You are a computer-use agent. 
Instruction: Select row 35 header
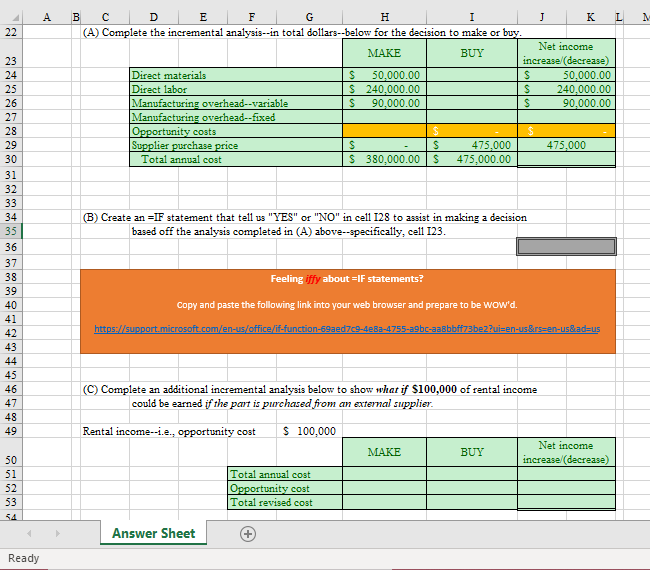coord(11,230)
